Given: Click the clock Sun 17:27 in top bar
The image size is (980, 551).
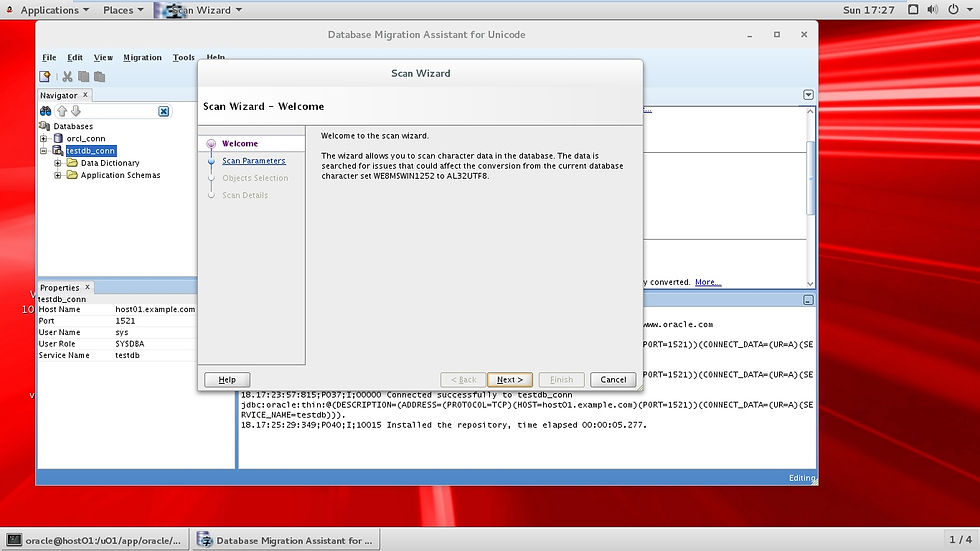Looking at the screenshot, I should [868, 10].
